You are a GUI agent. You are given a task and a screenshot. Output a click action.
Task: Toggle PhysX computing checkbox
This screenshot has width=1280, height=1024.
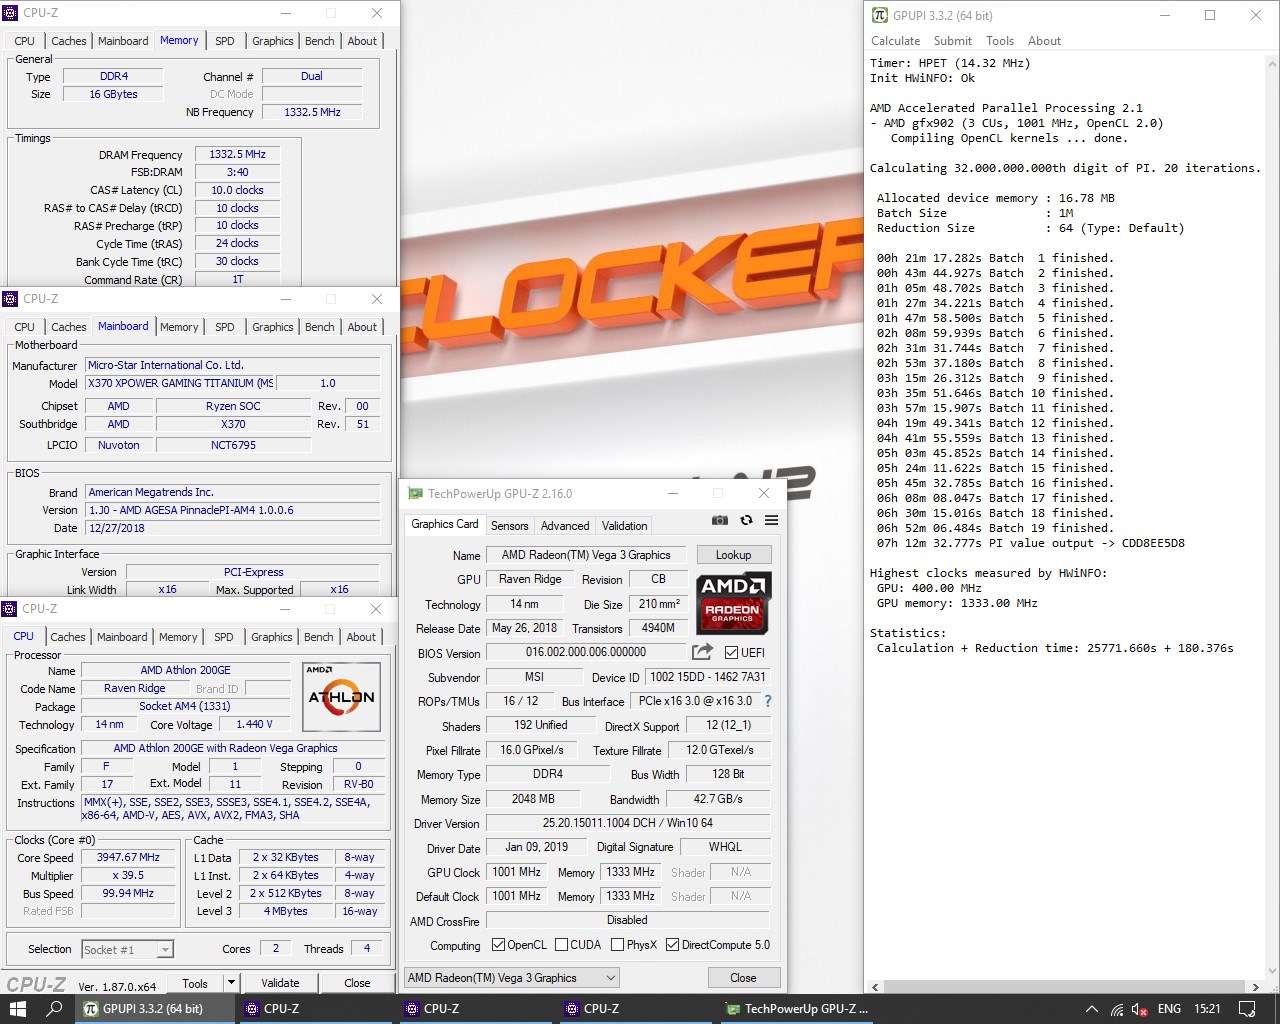click(617, 945)
